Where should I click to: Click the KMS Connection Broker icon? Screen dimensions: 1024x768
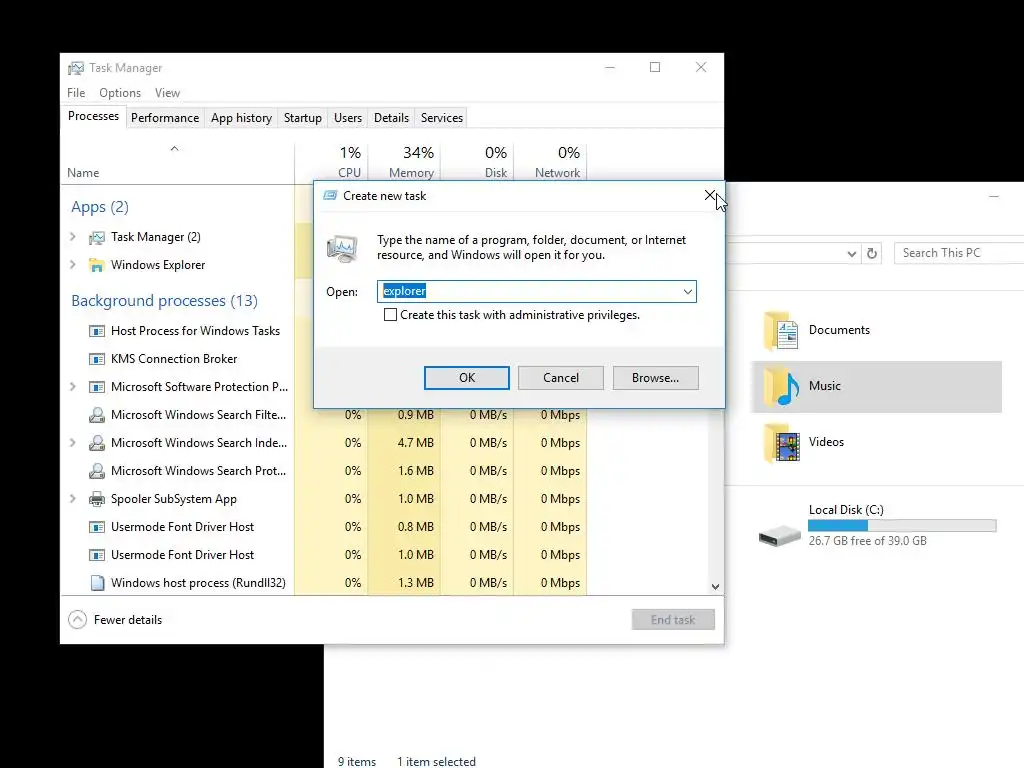click(97, 359)
